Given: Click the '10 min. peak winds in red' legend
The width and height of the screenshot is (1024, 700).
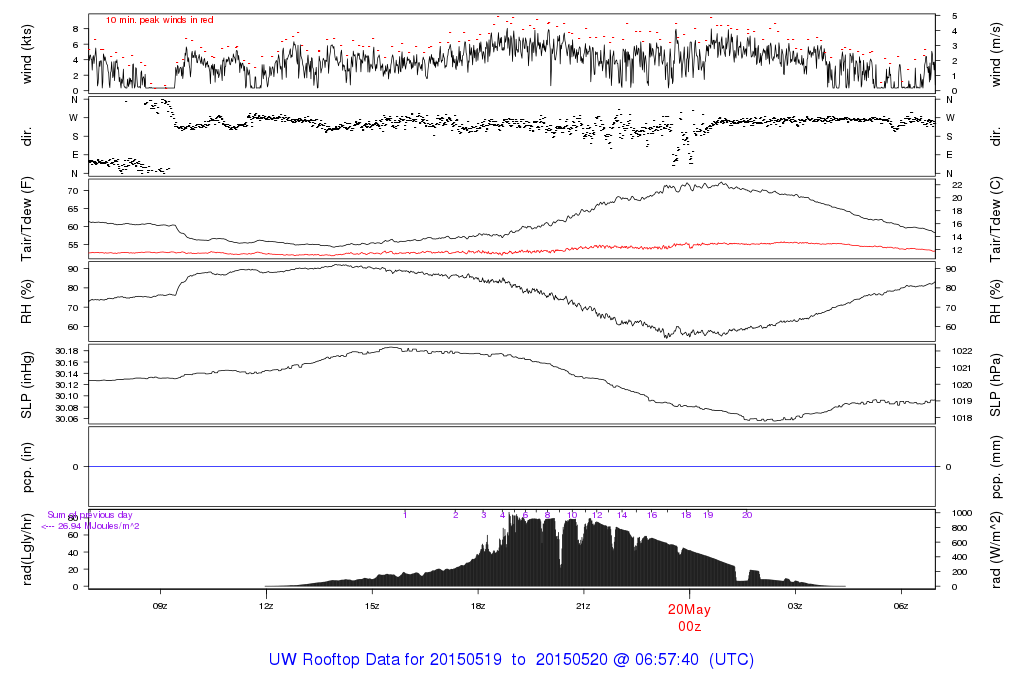Looking at the screenshot, I should pos(159,20).
